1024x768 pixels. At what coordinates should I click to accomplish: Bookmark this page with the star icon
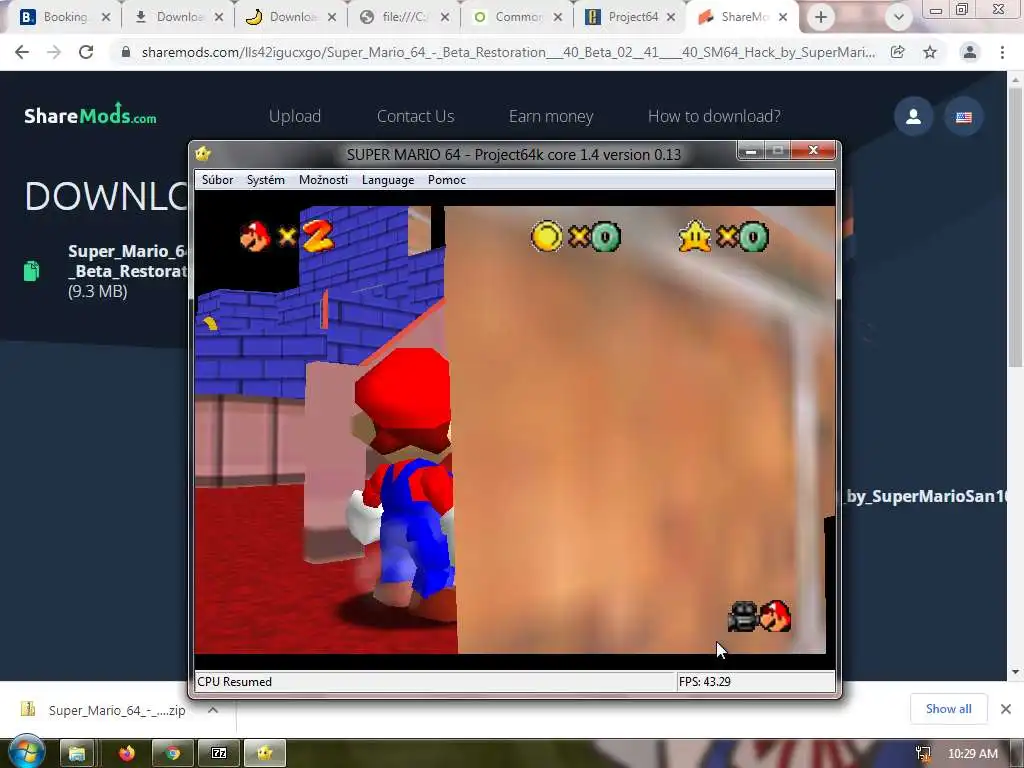(930, 52)
